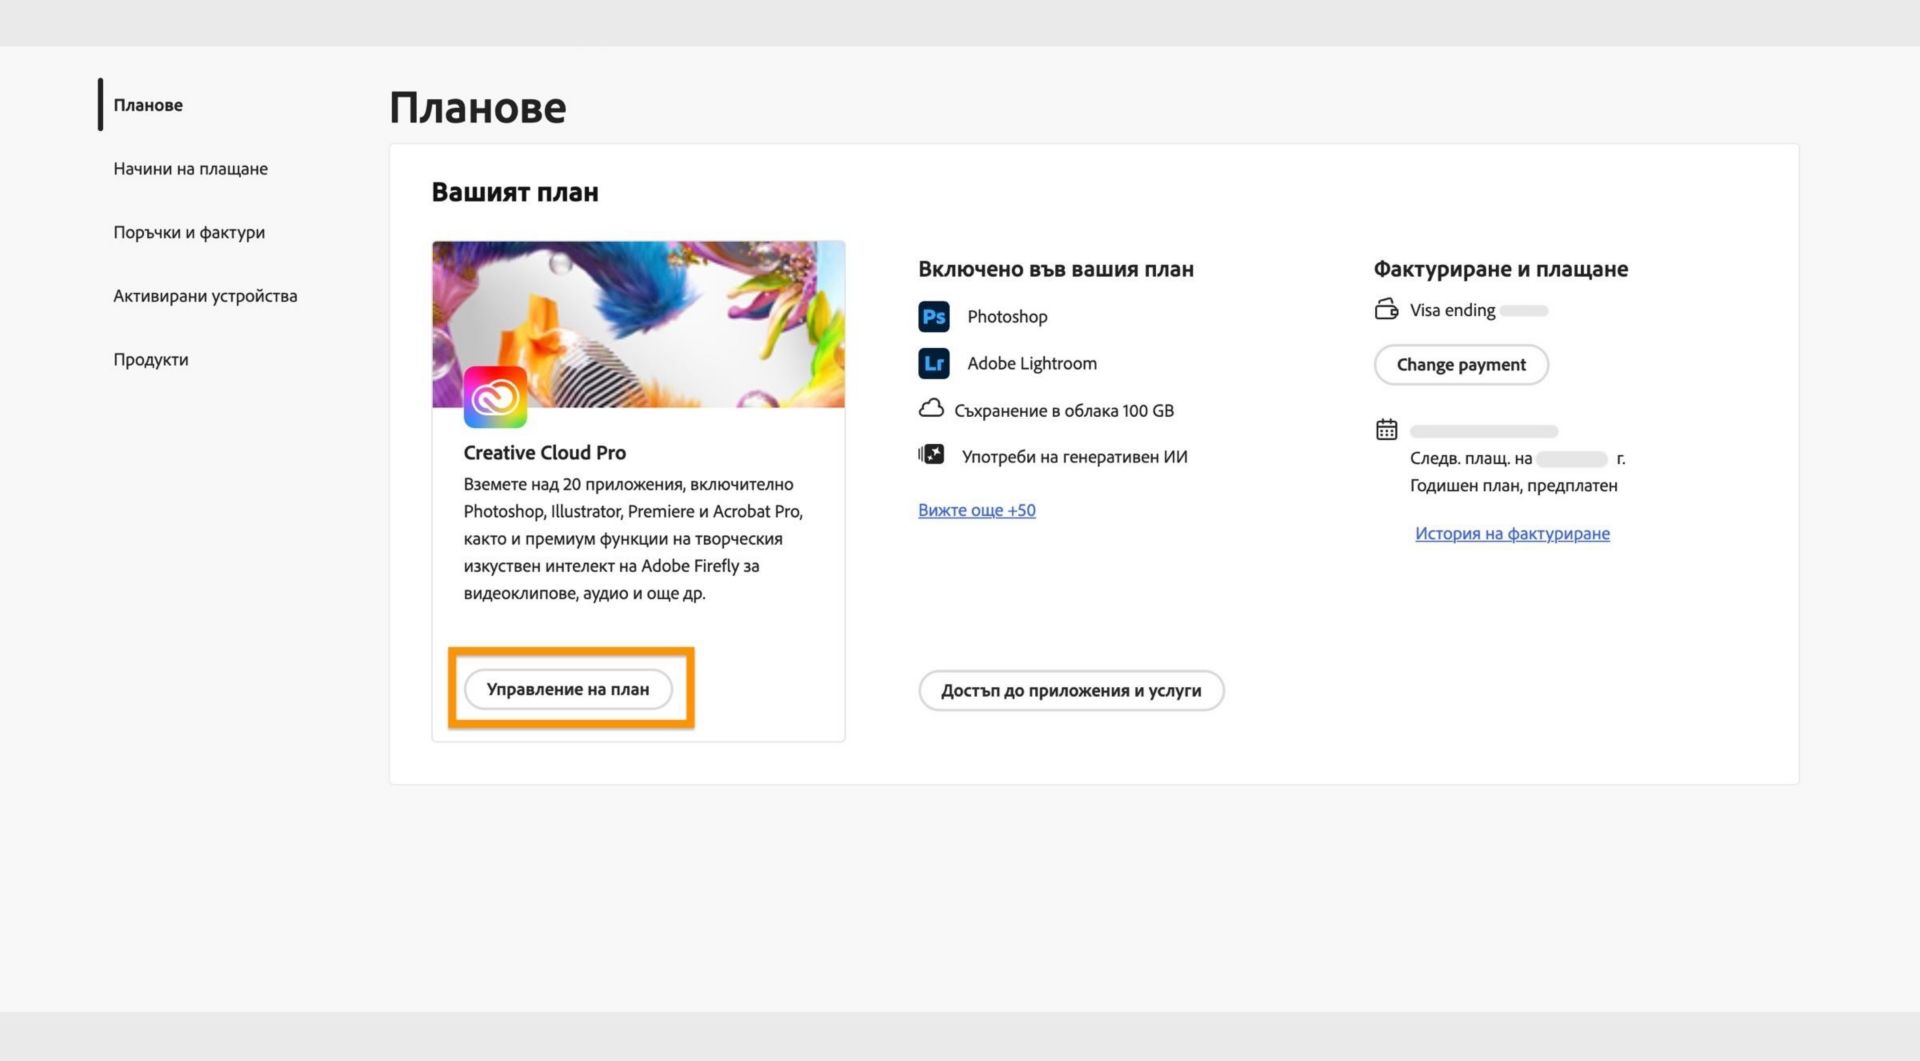Open Поръчки и фактури
This screenshot has height=1061, width=1920.
click(x=188, y=232)
